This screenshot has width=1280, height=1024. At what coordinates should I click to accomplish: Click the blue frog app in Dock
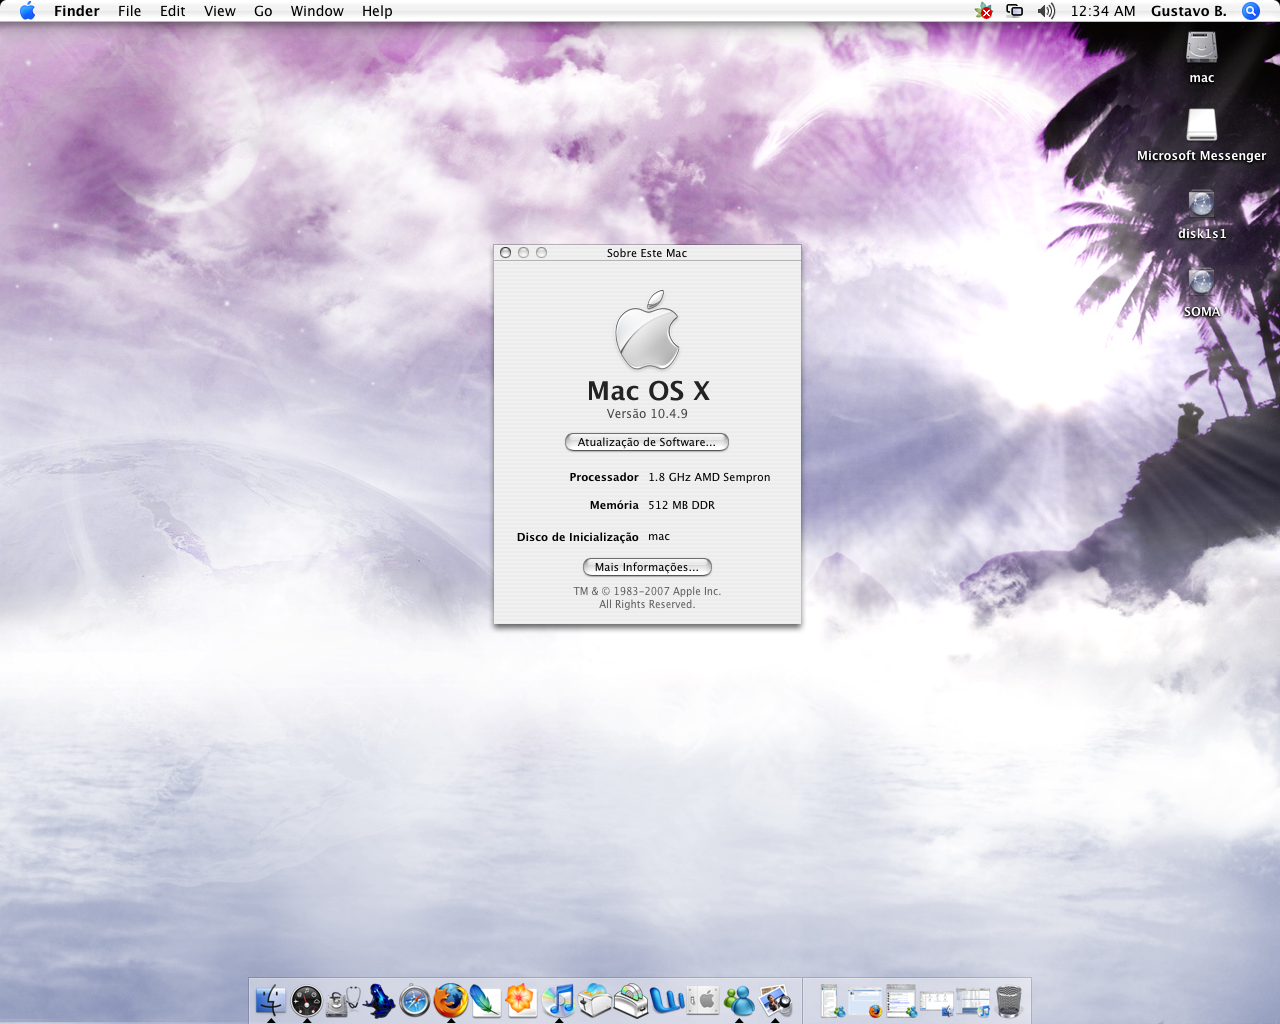[x=379, y=1000]
